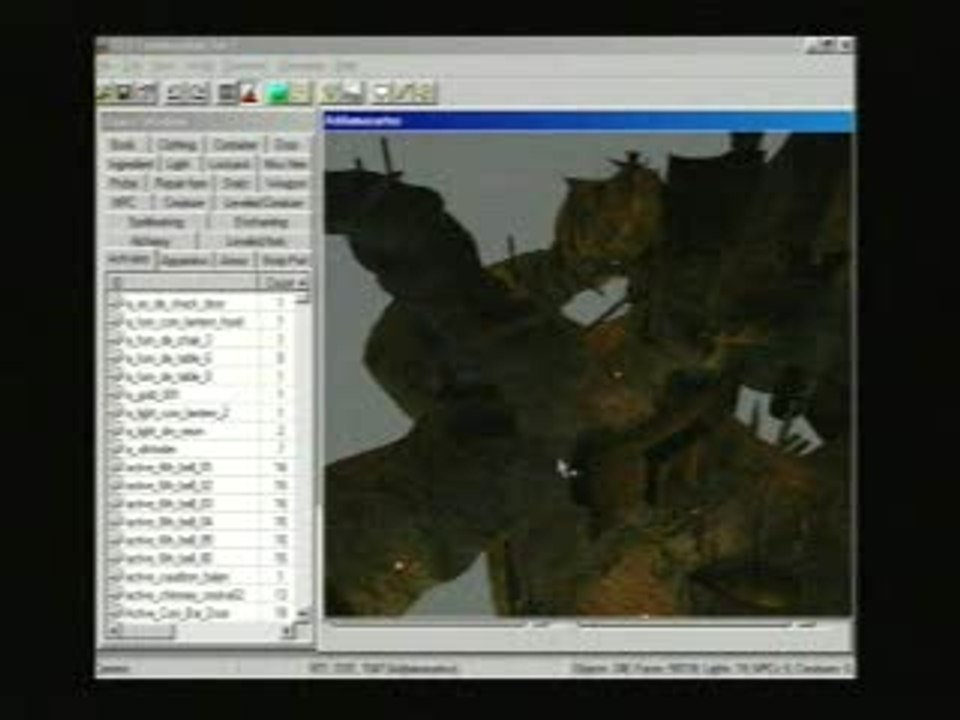Select the Spellmaking tab
Screen dimensions: 960x720
[x=156, y=222]
